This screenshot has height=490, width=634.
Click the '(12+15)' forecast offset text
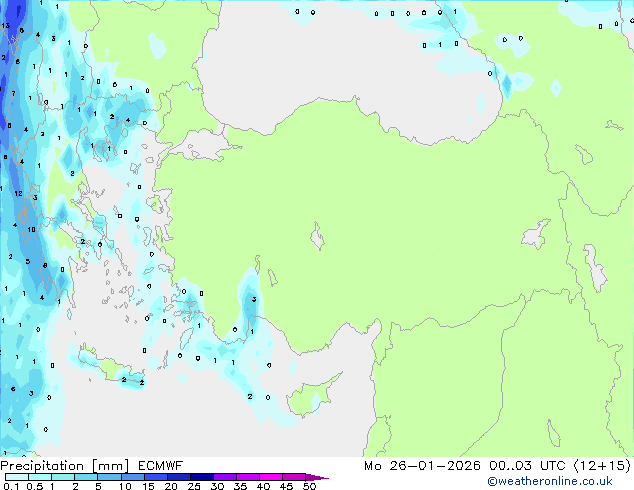pos(602,466)
